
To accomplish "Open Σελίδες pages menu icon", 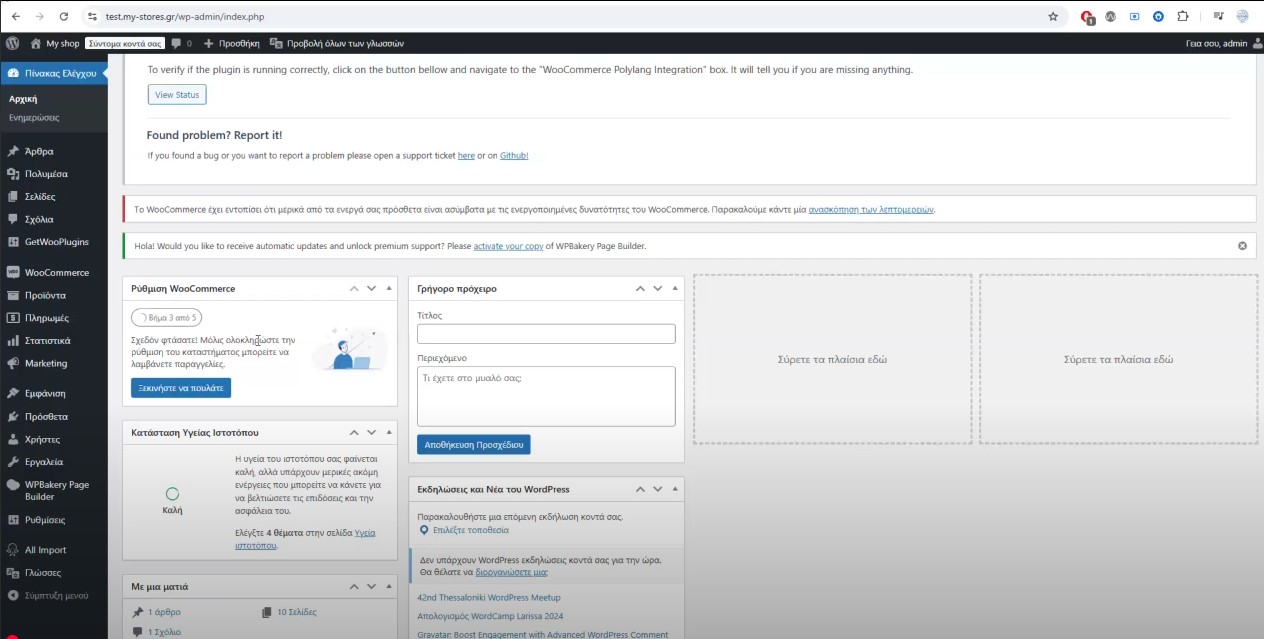I will pos(12,197).
